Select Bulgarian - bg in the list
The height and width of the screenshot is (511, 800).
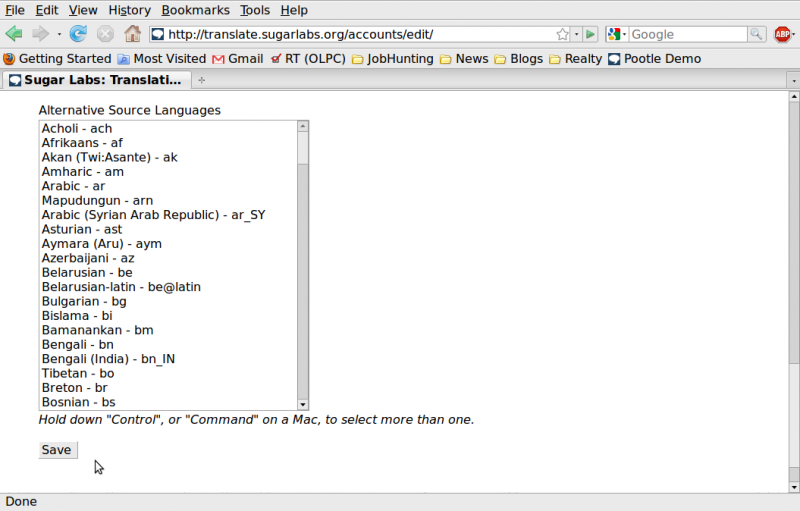84,301
